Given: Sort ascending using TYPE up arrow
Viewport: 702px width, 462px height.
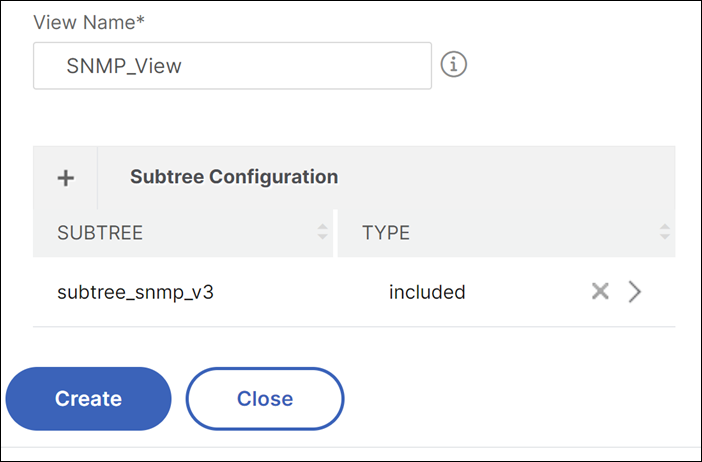Looking at the screenshot, I should pos(664,227).
